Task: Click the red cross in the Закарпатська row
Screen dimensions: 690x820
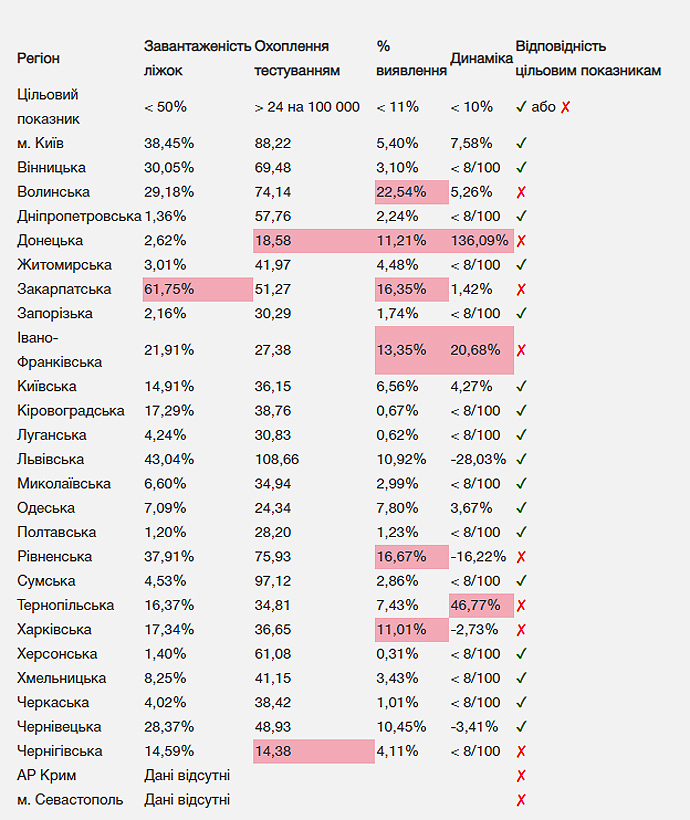Action: tap(521, 290)
